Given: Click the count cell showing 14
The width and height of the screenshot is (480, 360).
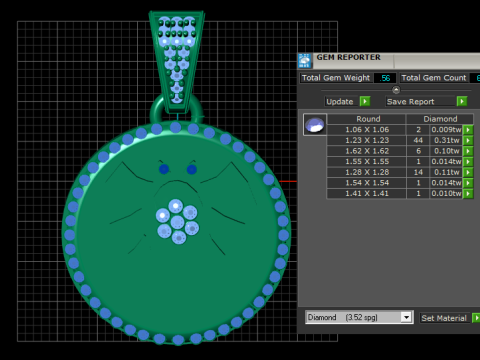Looking at the screenshot, I should tap(418, 172).
